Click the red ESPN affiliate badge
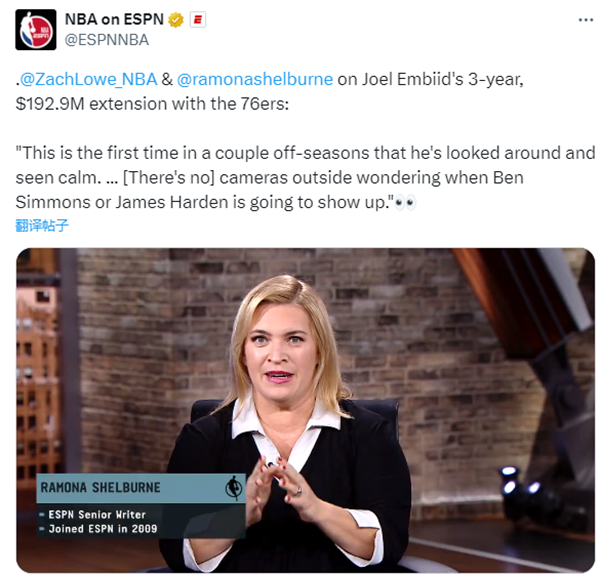Viewport: 600px width, 574px height. pos(198,20)
